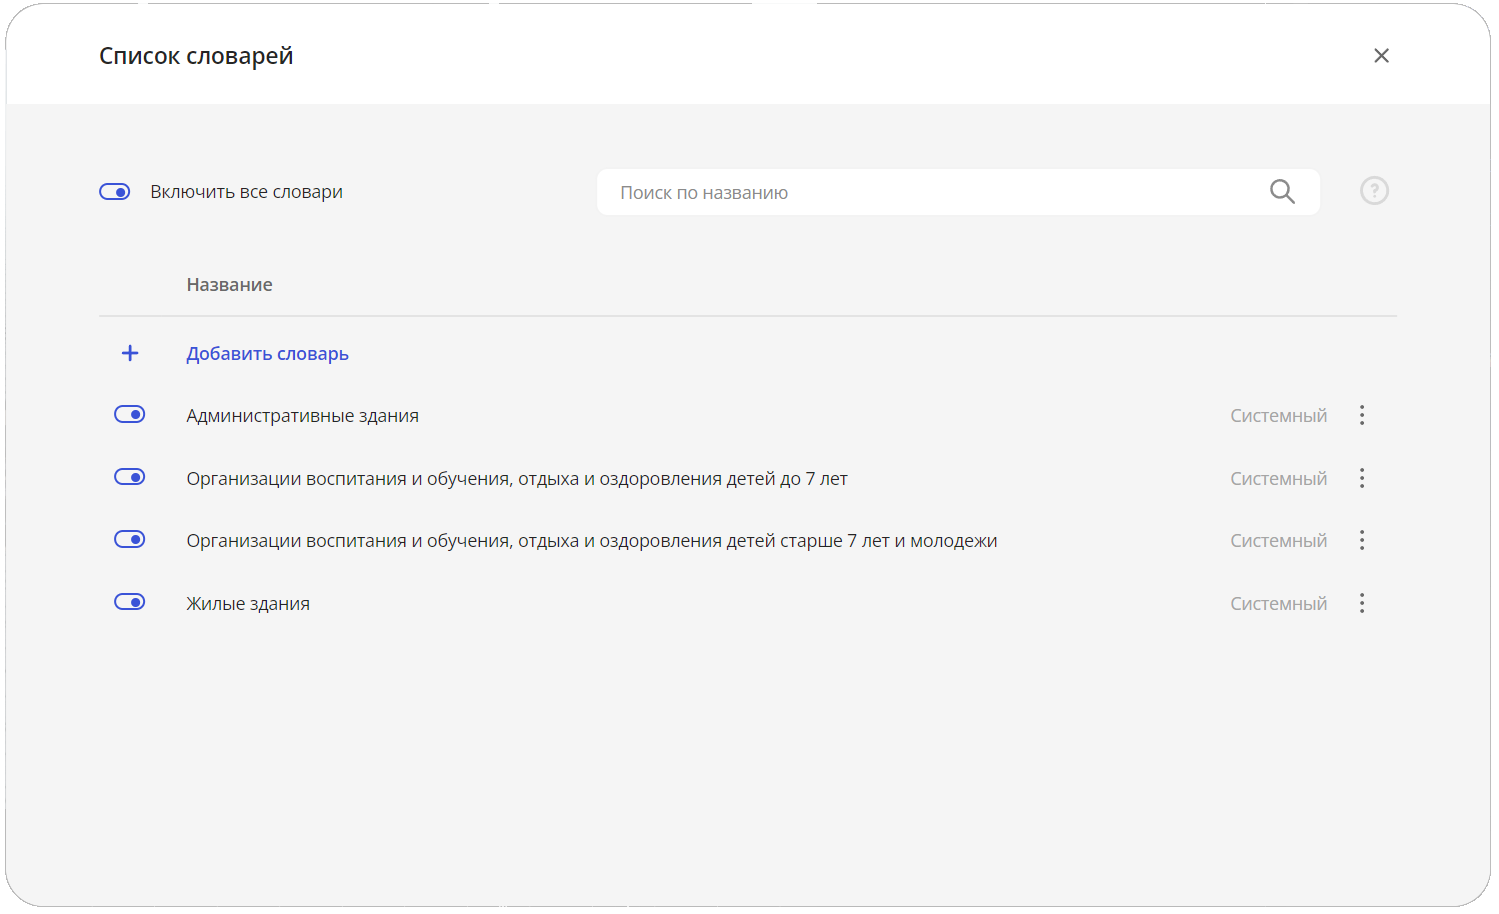Close the Список словарей dialog
This screenshot has height=914, width=1499.
(1381, 56)
